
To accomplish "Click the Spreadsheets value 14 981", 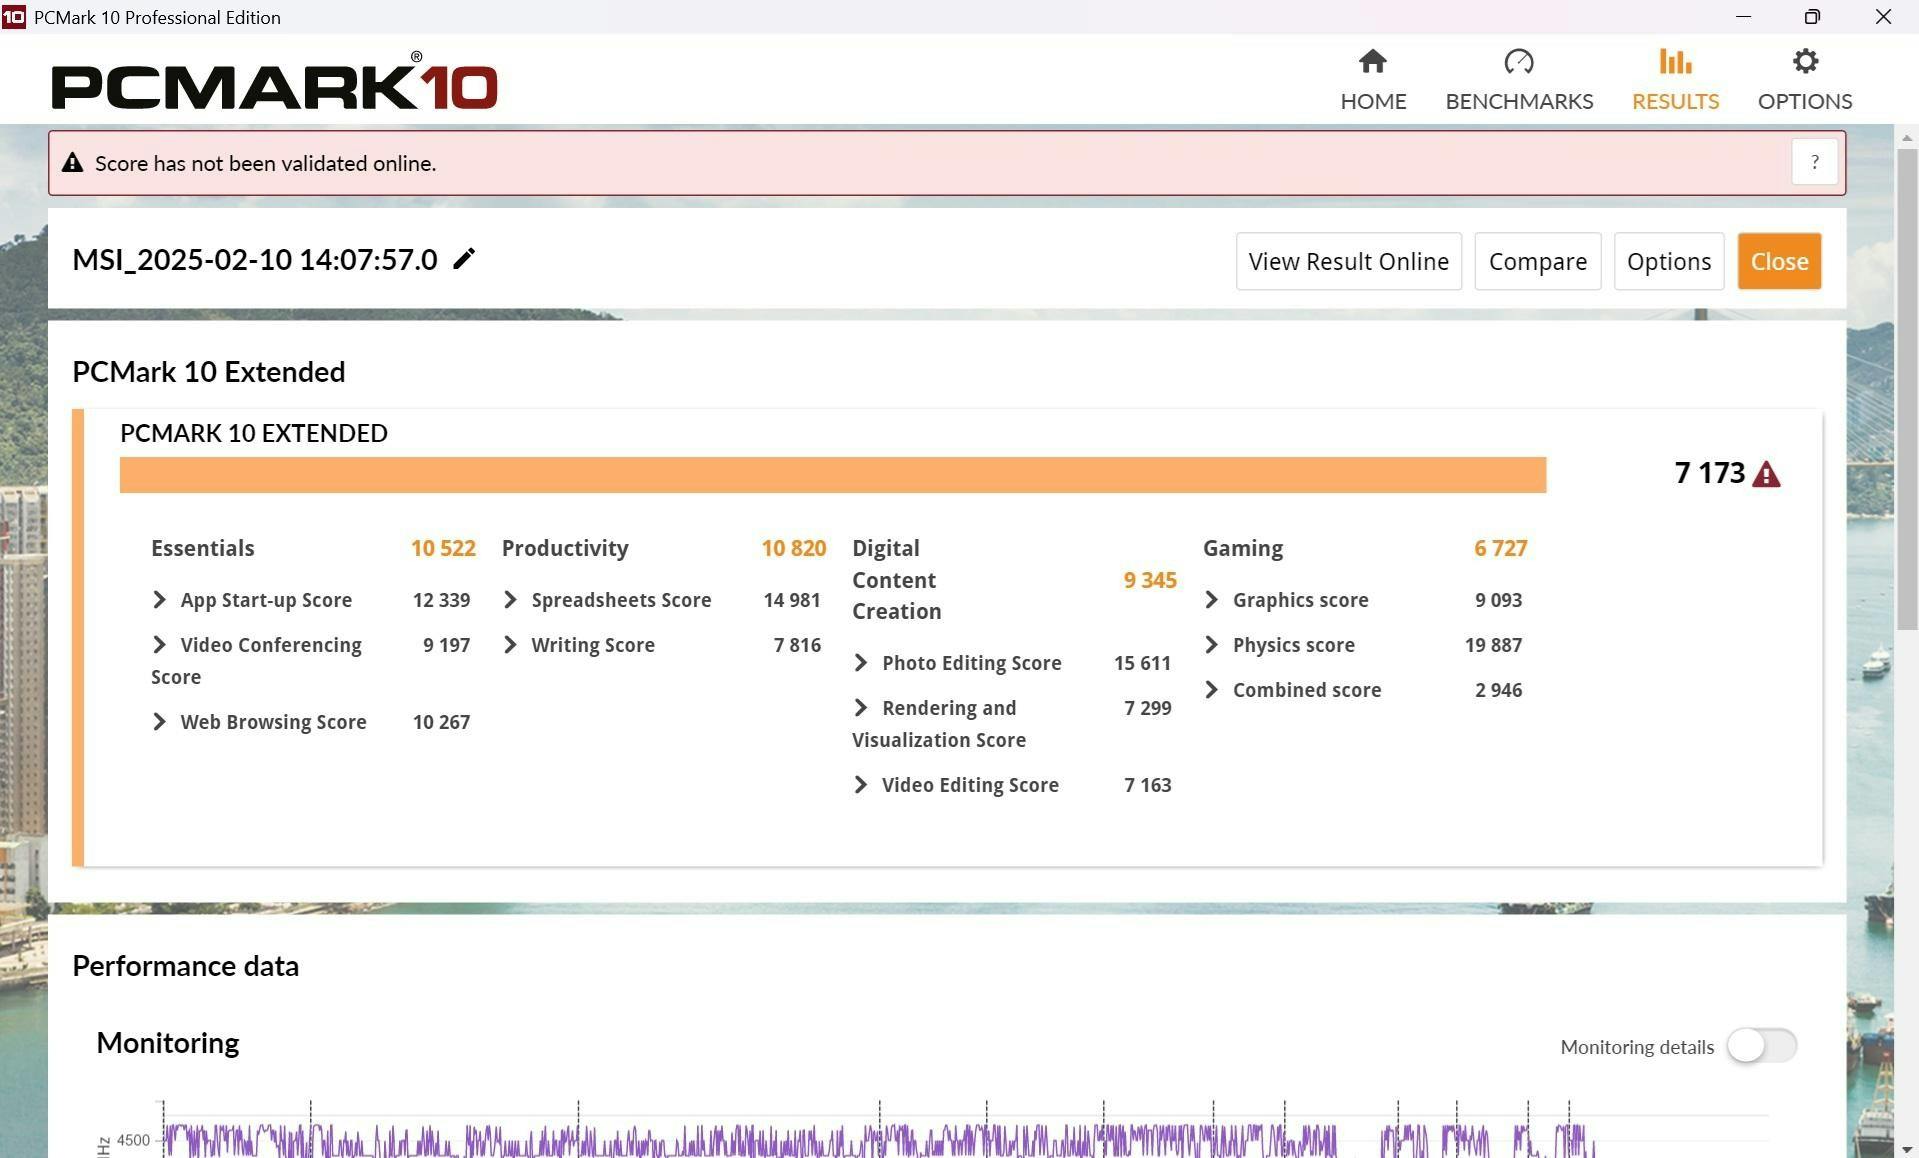I will coord(791,600).
